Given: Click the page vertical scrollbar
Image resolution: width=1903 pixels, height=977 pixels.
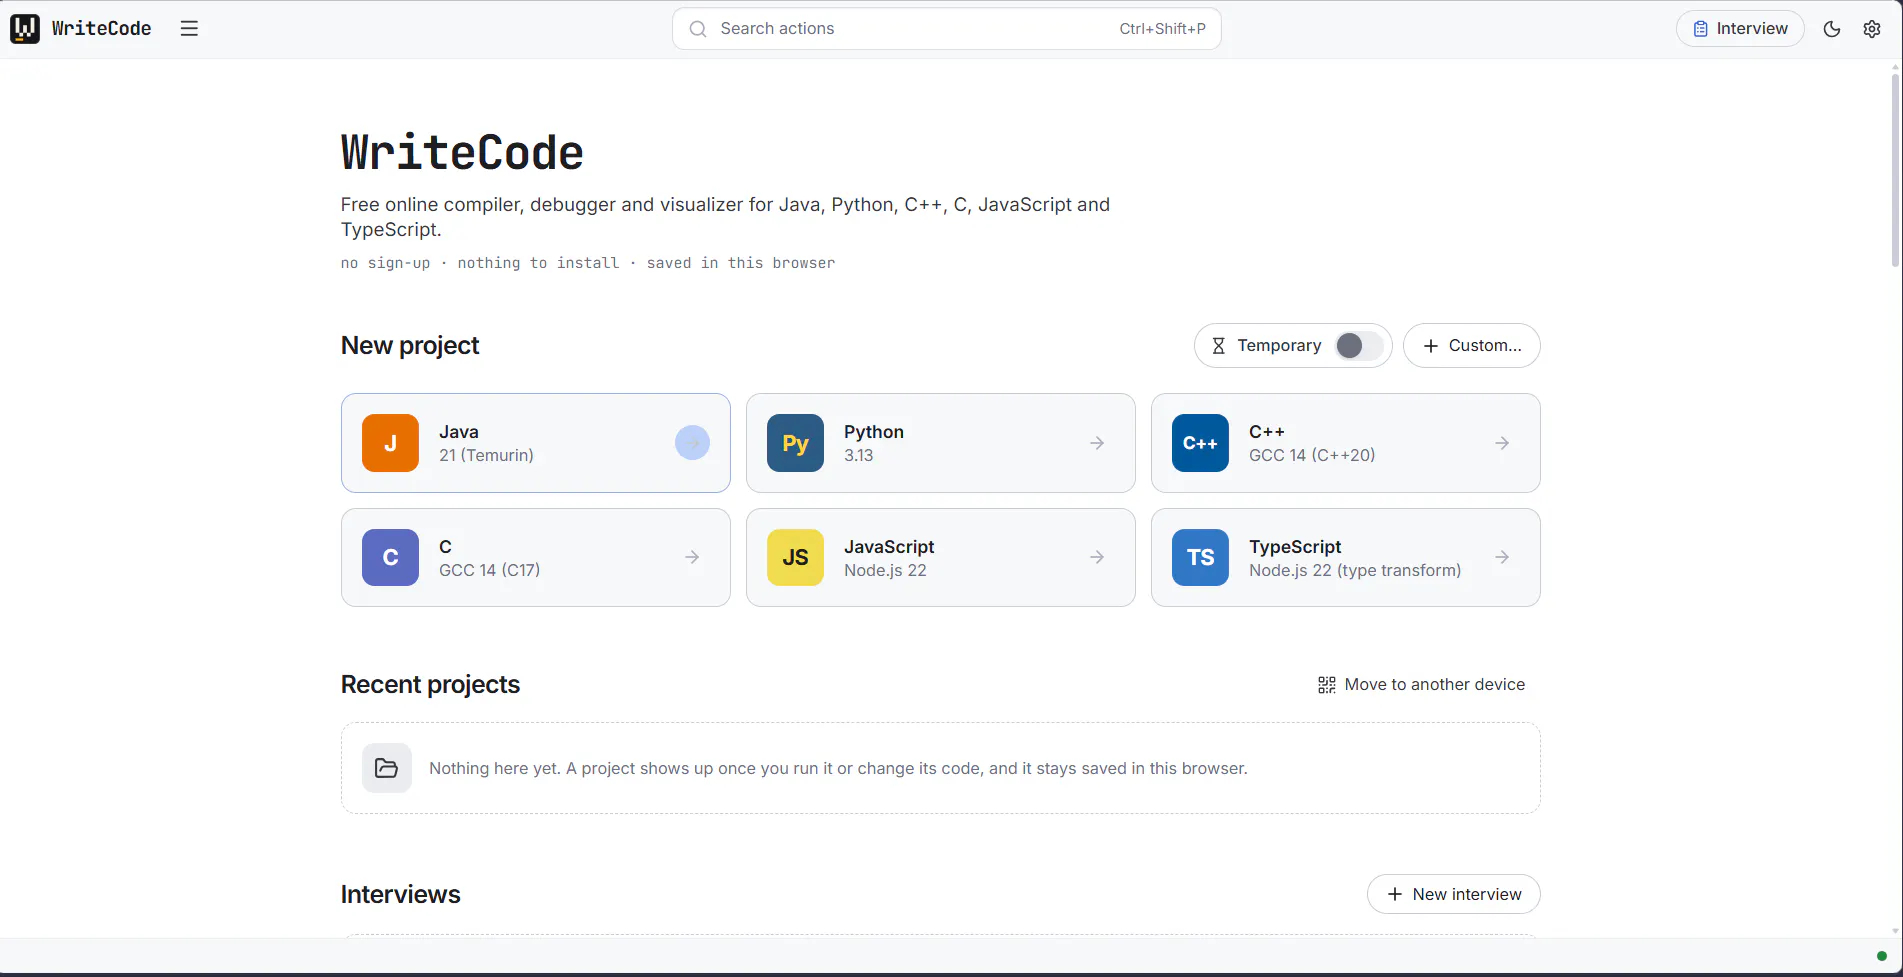Looking at the screenshot, I should pos(1895,170).
